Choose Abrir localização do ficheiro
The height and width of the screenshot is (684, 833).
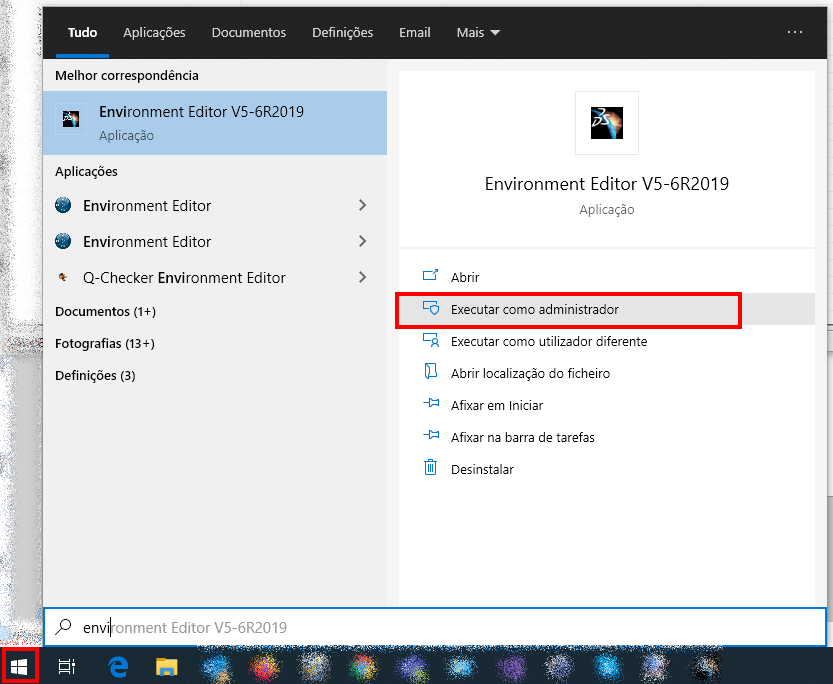pyautogui.click(x=530, y=373)
